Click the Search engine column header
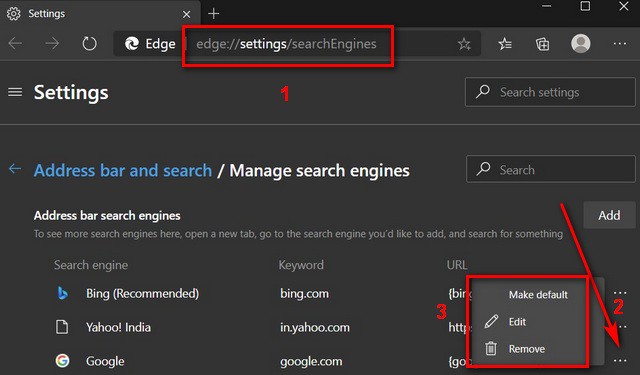 click(91, 265)
